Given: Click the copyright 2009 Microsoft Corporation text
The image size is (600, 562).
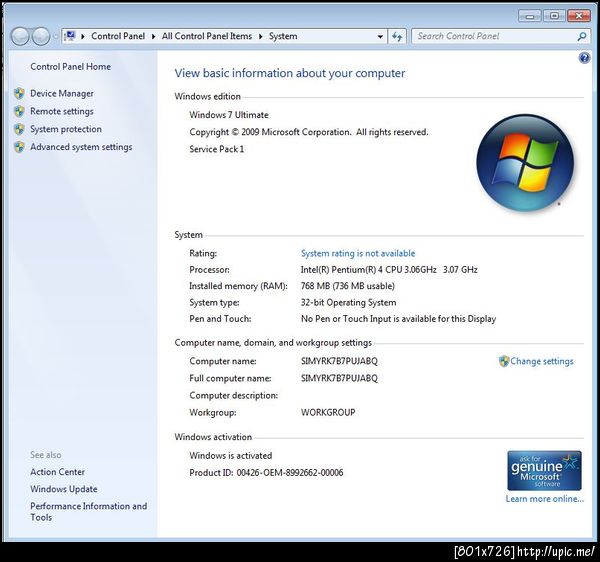Looking at the screenshot, I should click(x=308, y=132).
